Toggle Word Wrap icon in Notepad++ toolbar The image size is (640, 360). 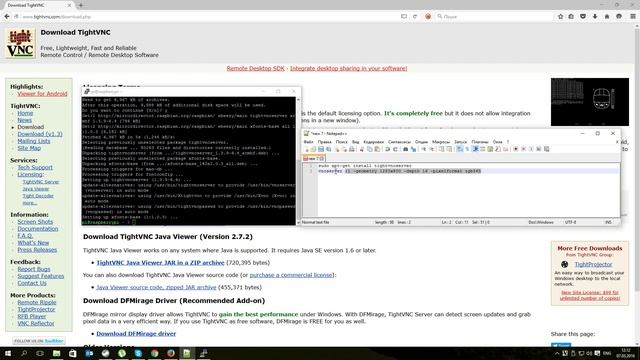[460, 149]
